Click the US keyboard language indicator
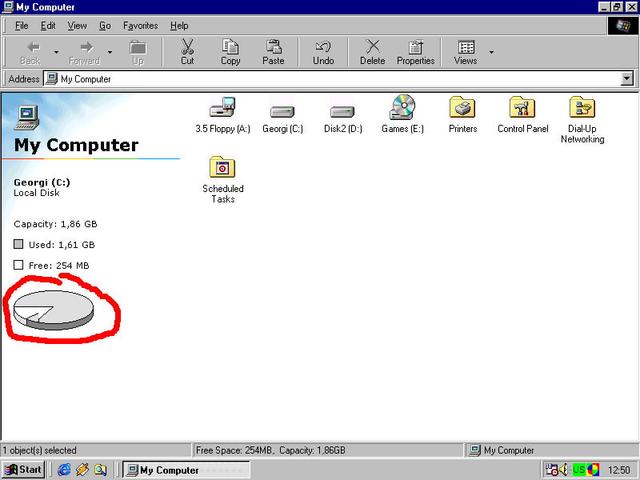This screenshot has height=480, width=640. (x=579, y=470)
